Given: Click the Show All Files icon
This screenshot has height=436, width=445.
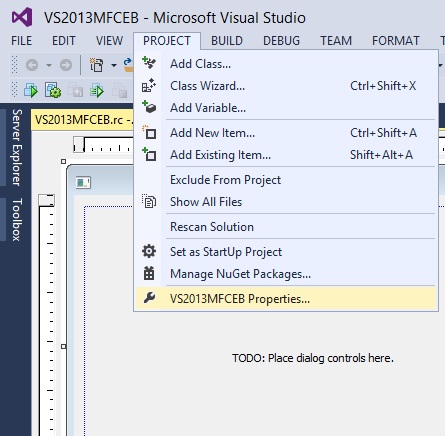Looking at the screenshot, I should click(149, 201).
